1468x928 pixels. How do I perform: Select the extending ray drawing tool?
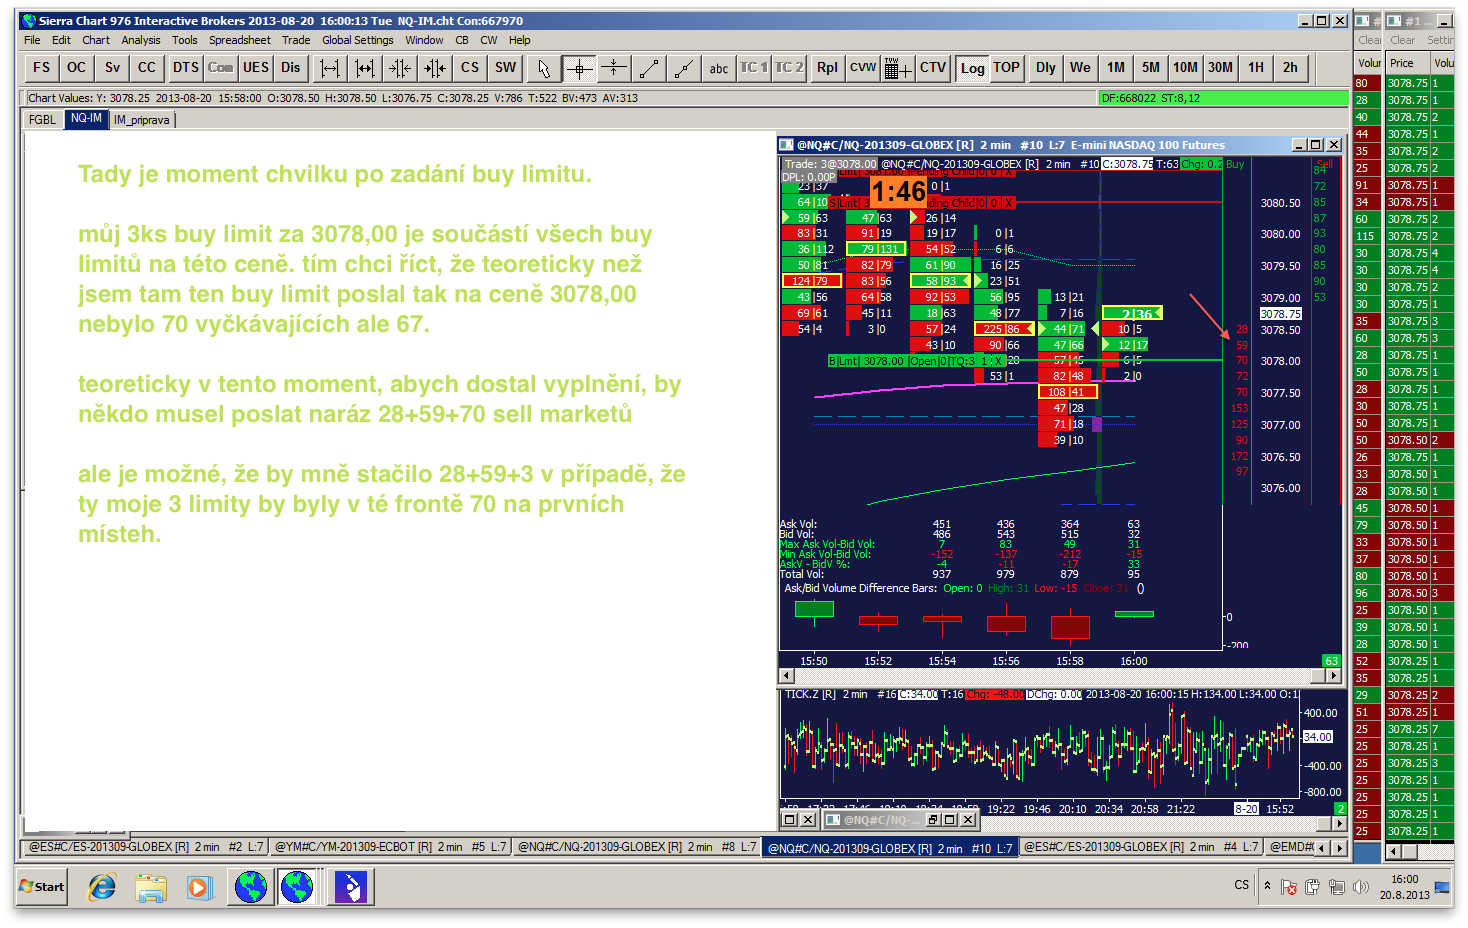(x=684, y=68)
